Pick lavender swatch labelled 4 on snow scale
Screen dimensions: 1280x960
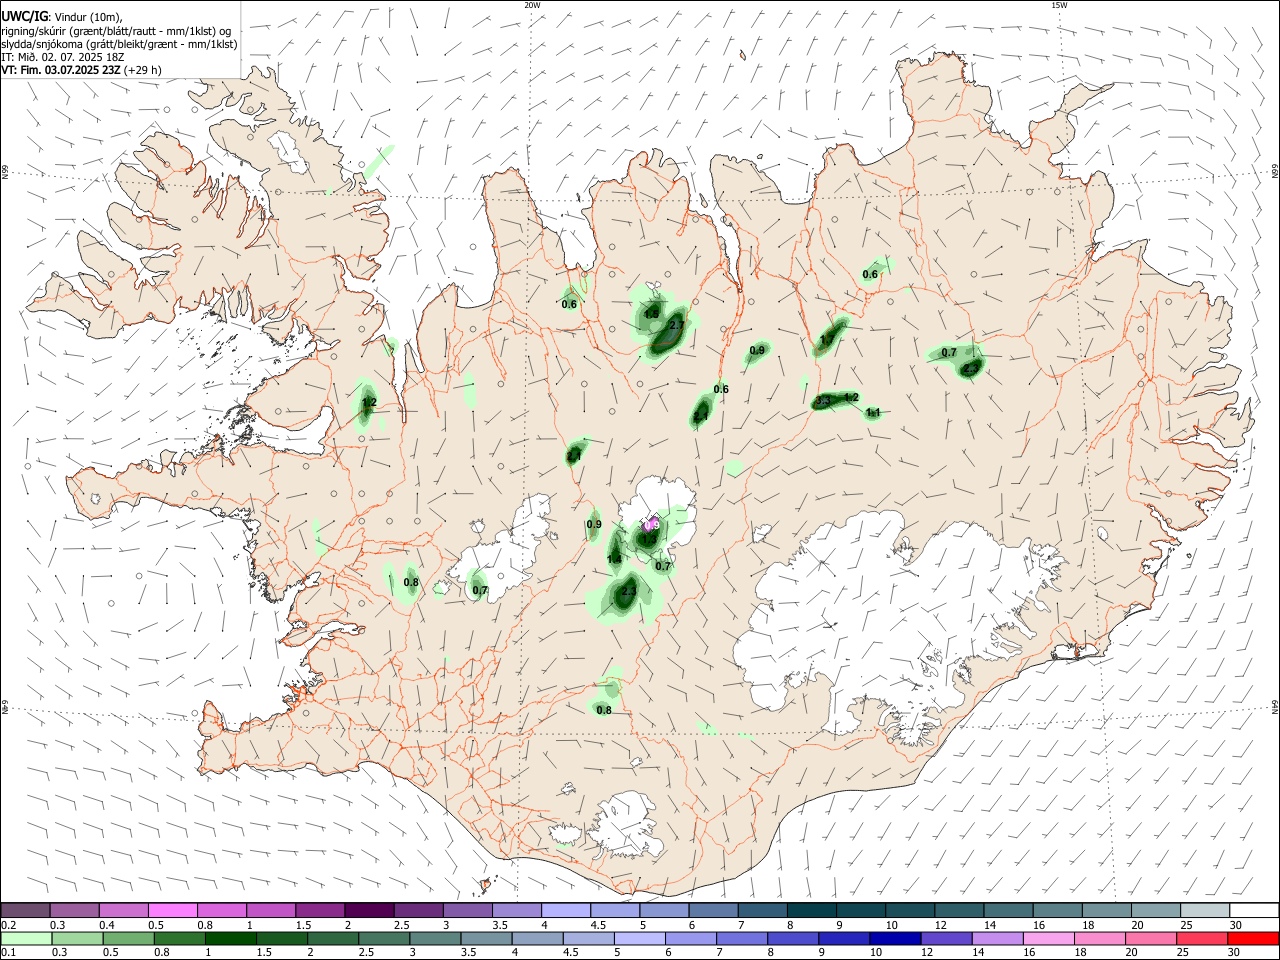click(x=565, y=911)
